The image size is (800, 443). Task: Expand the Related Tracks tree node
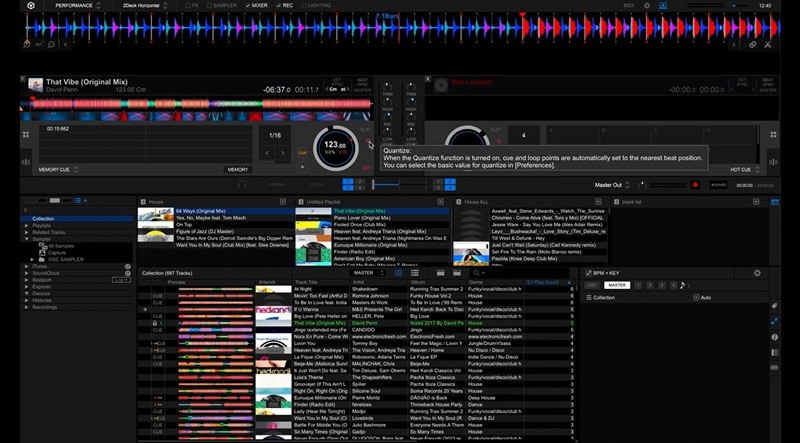click(26, 232)
